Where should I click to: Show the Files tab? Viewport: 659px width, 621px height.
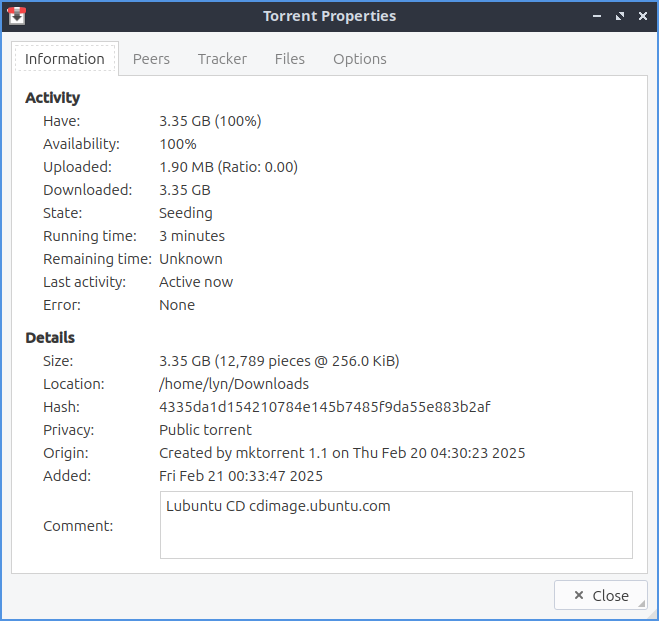coord(290,59)
